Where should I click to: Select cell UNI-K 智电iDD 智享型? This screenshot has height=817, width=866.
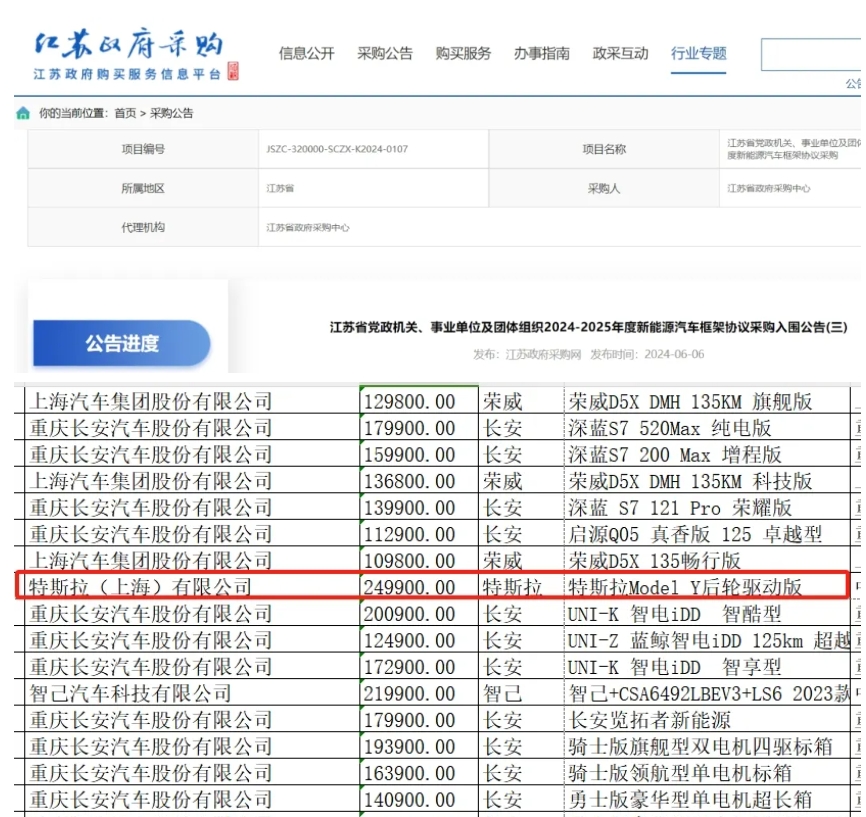click(x=707, y=667)
